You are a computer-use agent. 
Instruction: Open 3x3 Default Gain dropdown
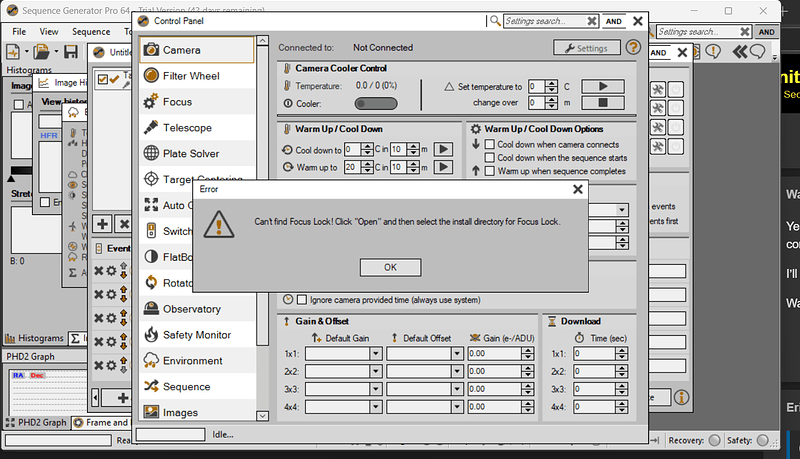point(376,389)
